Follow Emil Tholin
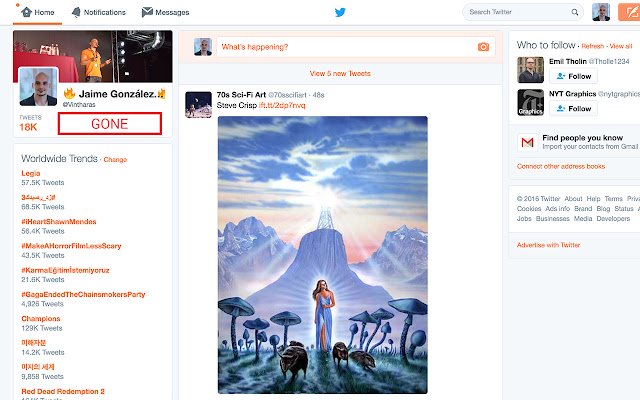 click(573, 76)
